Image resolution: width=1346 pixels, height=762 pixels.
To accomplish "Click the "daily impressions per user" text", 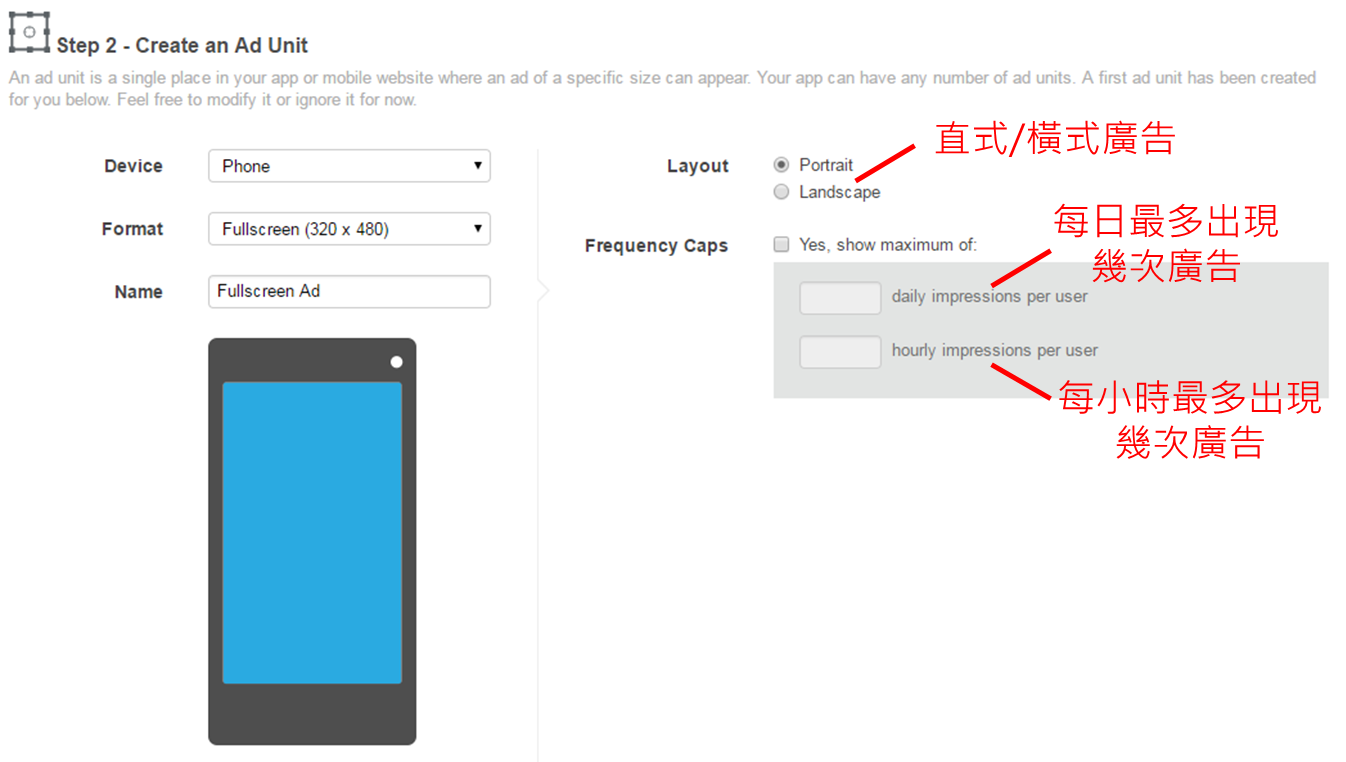I will click(990, 297).
